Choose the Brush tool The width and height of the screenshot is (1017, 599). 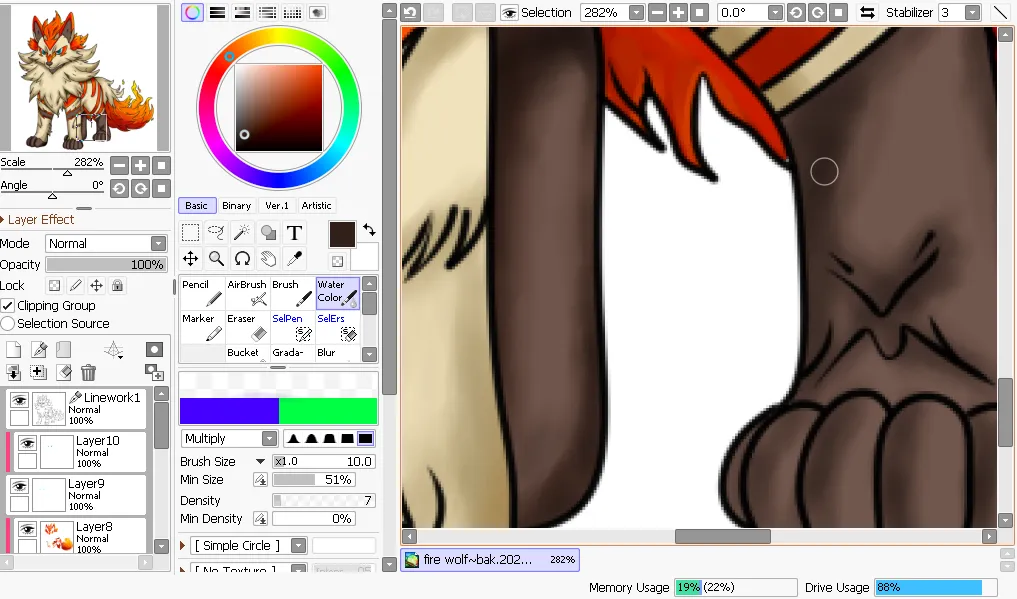click(292, 293)
